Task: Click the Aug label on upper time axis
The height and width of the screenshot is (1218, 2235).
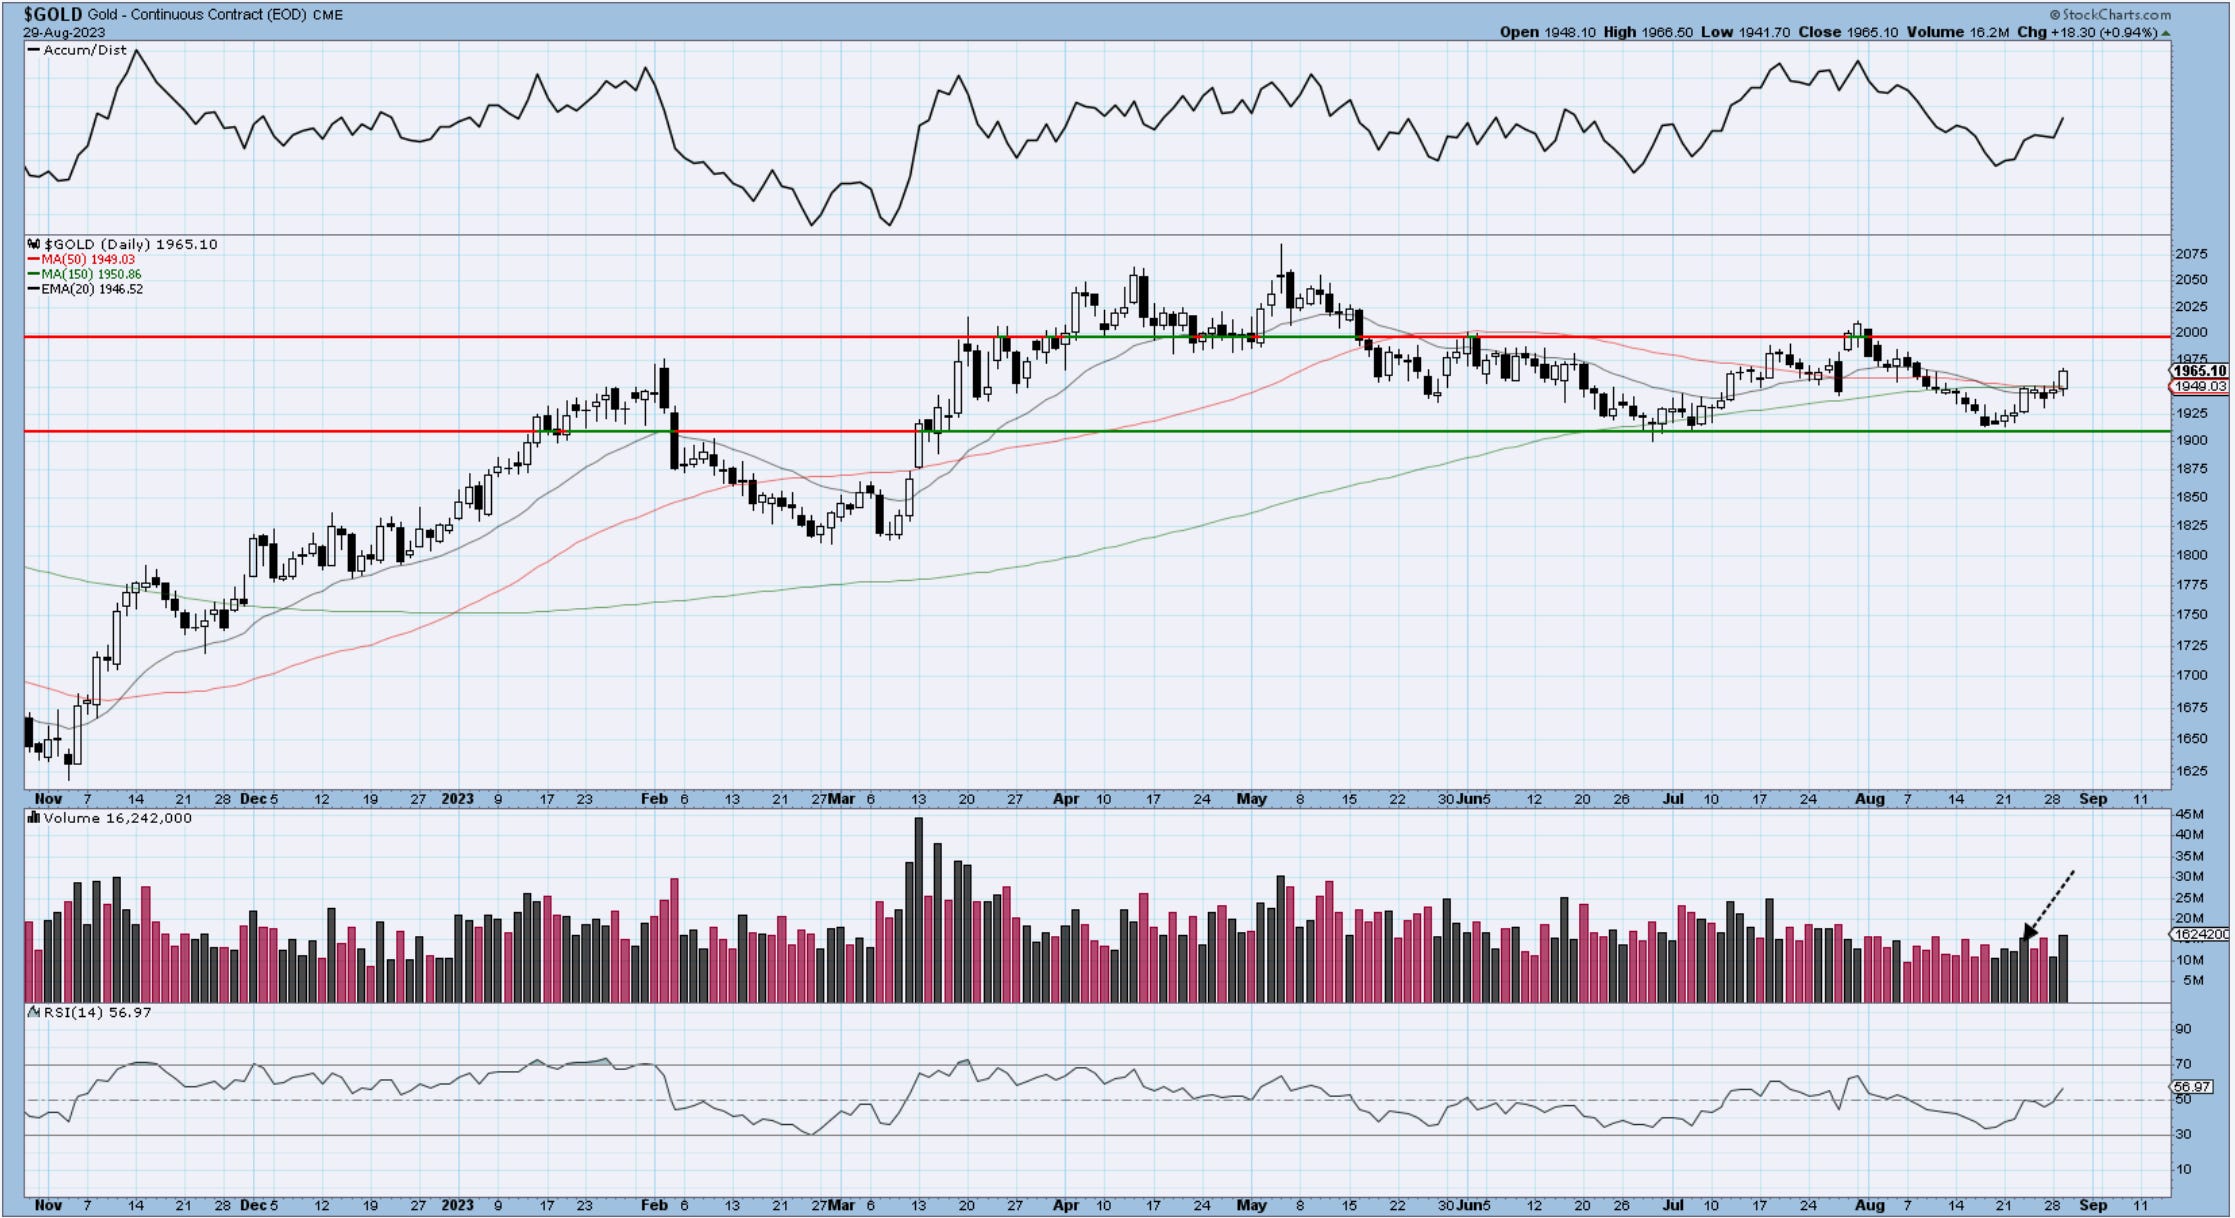Action: tap(1868, 799)
